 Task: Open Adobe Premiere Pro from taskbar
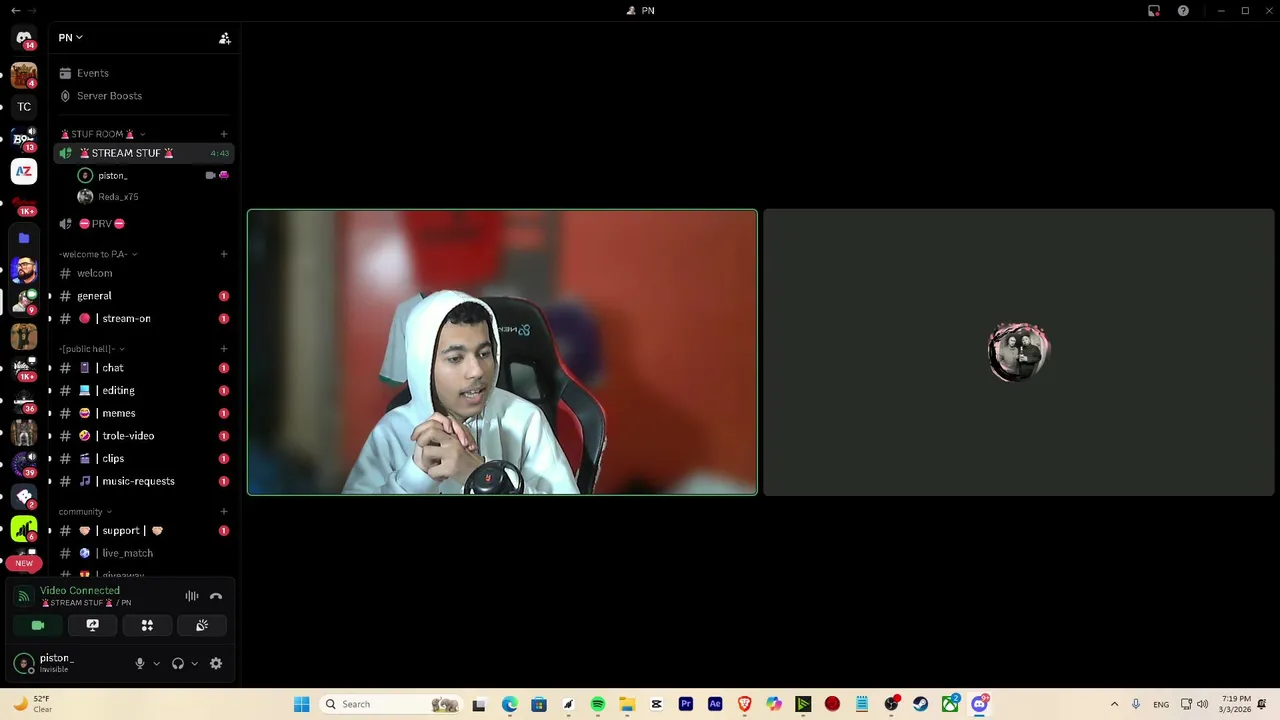(x=686, y=705)
